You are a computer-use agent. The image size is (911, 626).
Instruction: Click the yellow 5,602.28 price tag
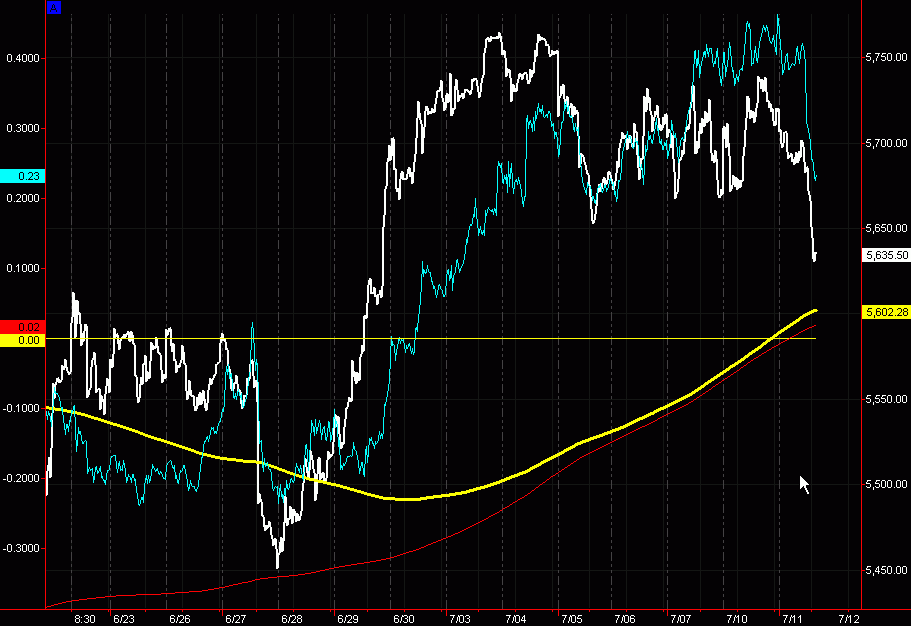click(886, 312)
